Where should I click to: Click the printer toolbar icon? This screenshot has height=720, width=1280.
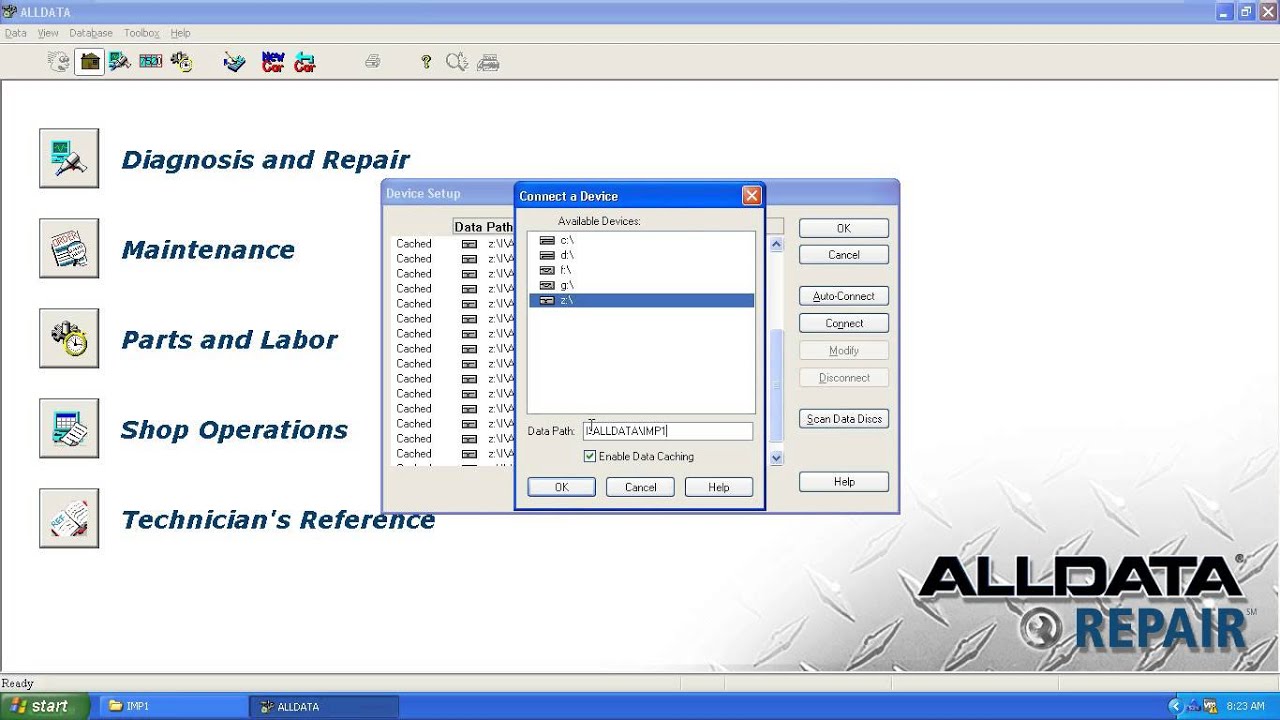point(373,62)
